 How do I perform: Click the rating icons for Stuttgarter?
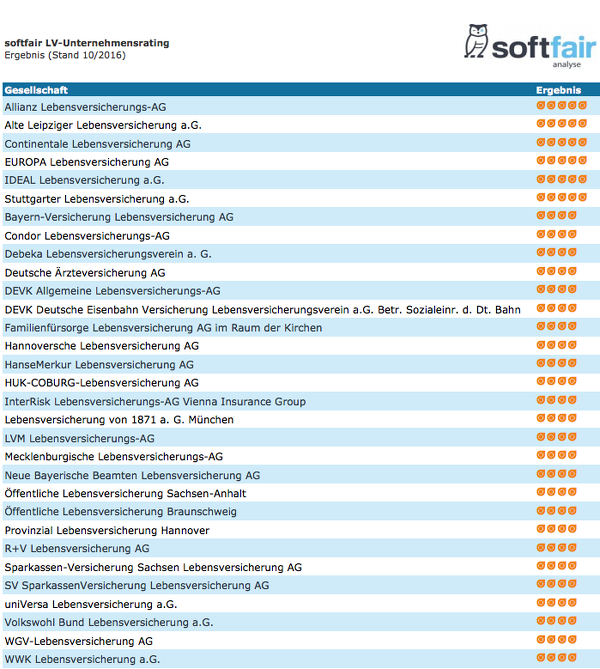(x=562, y=197)
